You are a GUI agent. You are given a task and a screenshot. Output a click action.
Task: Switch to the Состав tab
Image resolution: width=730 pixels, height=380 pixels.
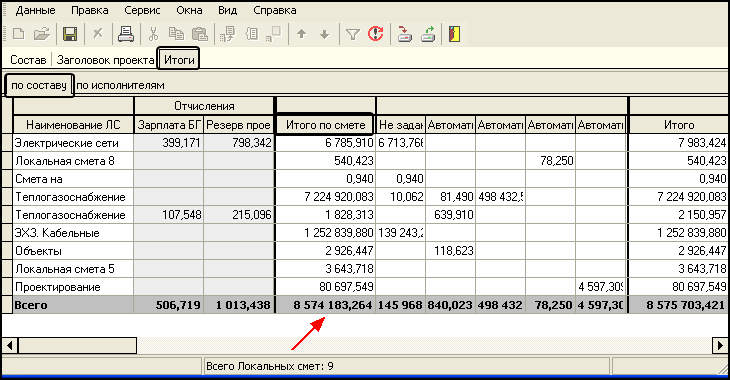pos(28,60)
